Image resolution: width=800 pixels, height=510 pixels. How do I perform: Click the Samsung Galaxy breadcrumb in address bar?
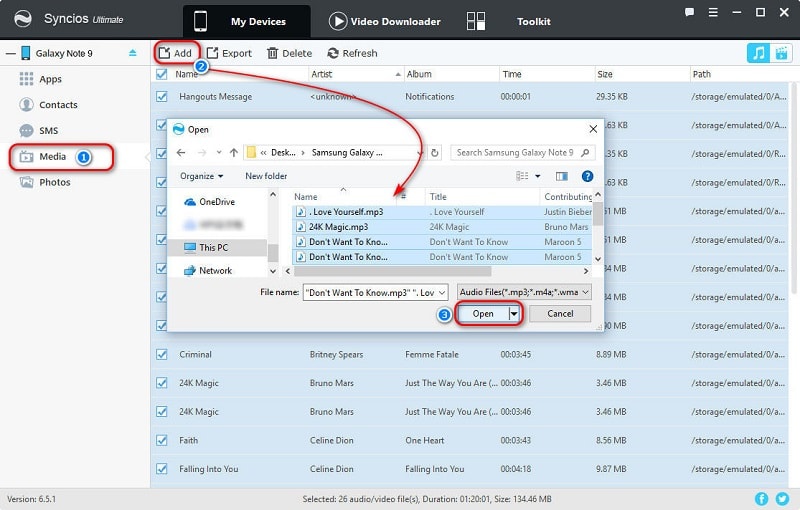[347, 152]
